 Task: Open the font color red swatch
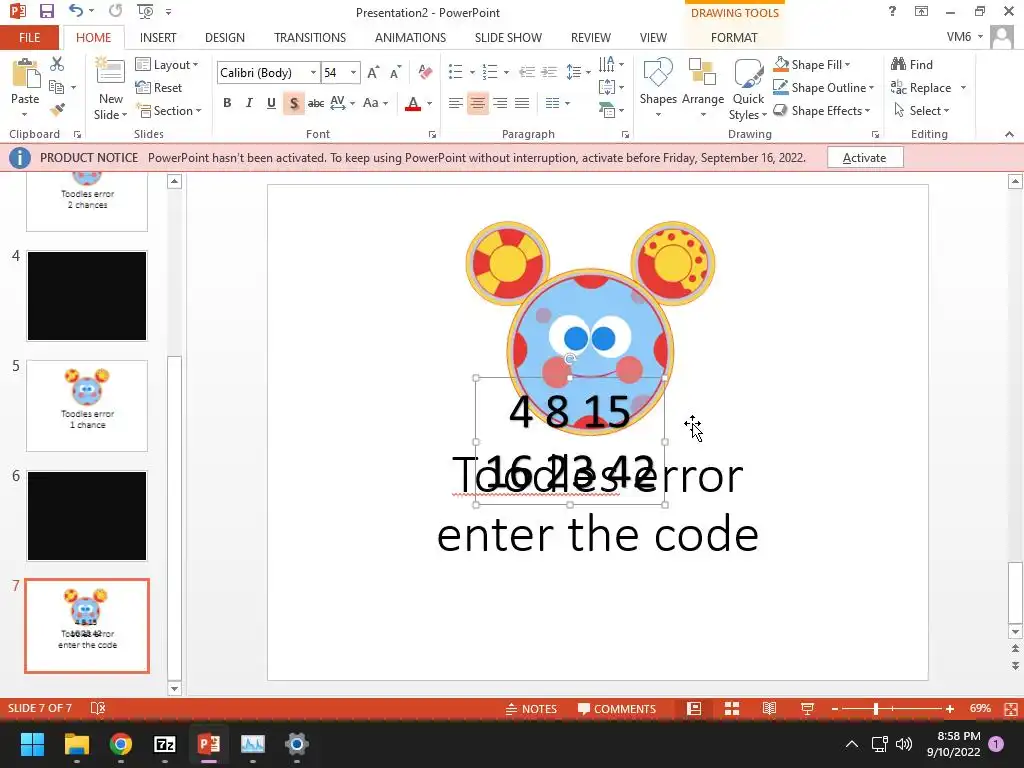pos(413,103)
